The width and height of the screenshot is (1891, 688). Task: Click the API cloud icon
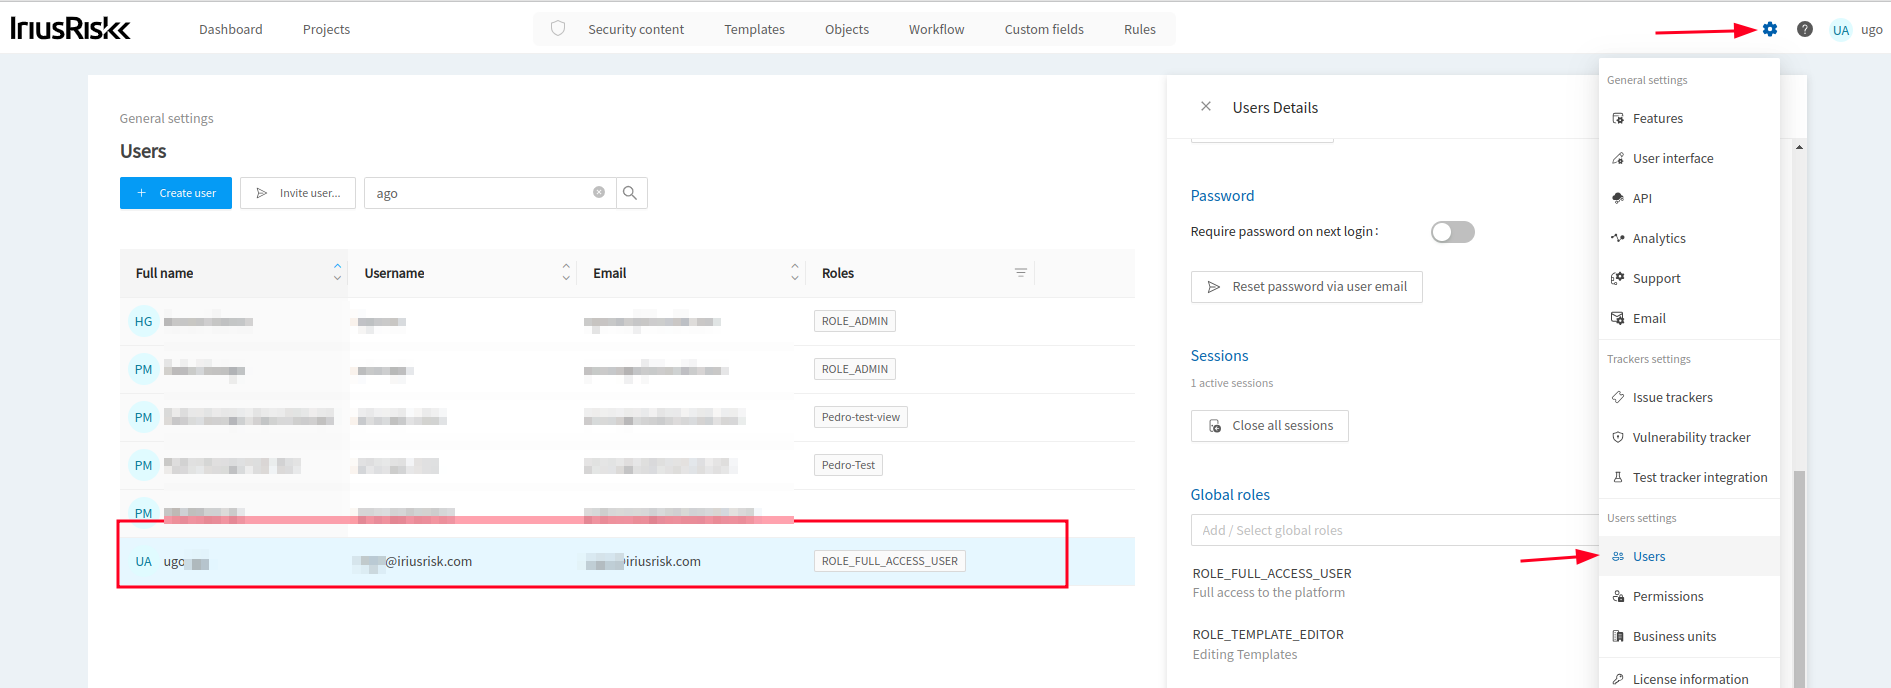pos(1618,198)
